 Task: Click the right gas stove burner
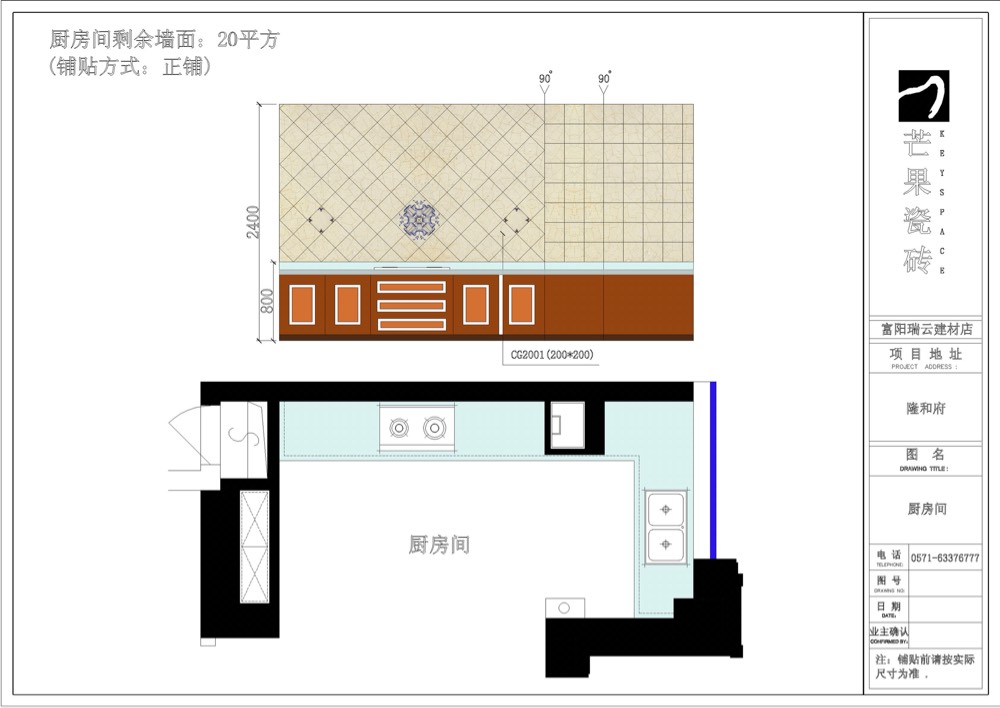(x=433, y=428)
